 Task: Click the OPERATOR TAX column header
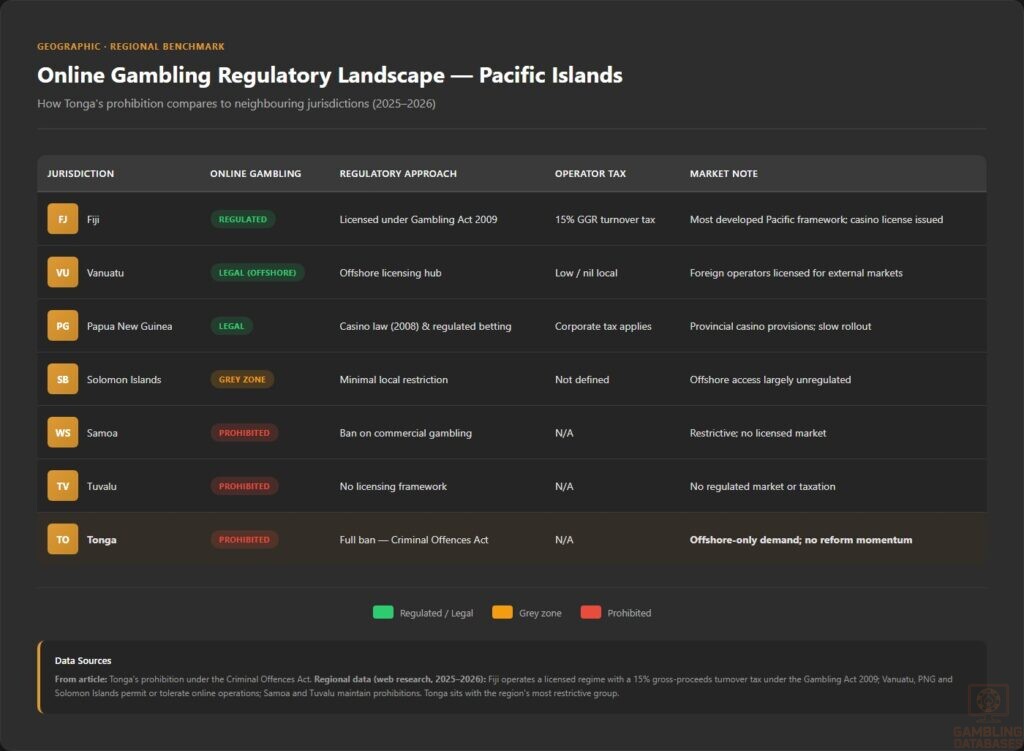[590, 174]
